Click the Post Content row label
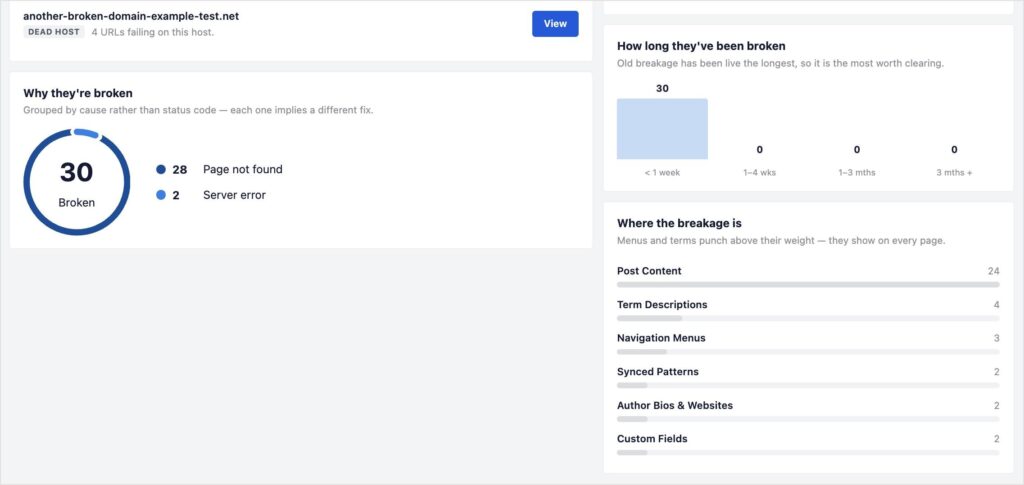The width and height of the screenshot is (1024, 485). click(x=649, y=271)
